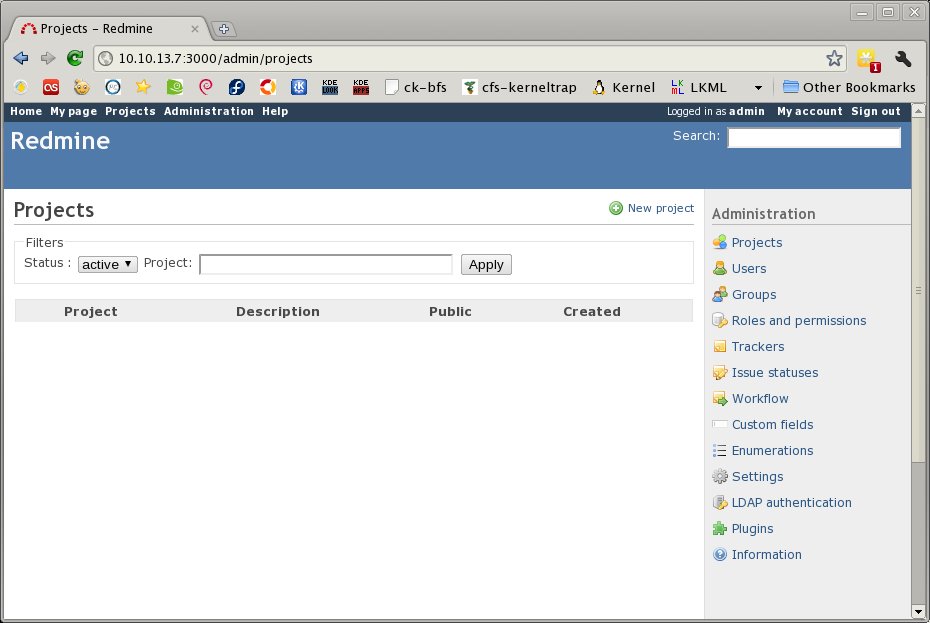The image size is (930, 623).
Task: Open My account link
Action: click(810, 112)
